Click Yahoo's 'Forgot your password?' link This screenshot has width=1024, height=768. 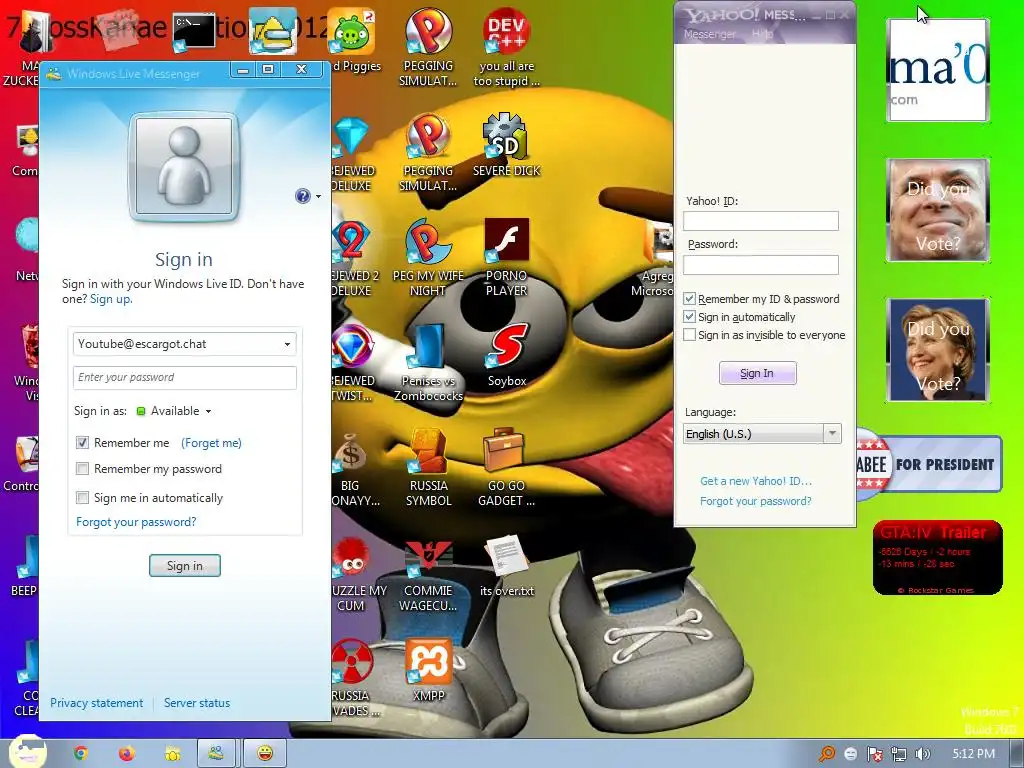tap(756, 501)
